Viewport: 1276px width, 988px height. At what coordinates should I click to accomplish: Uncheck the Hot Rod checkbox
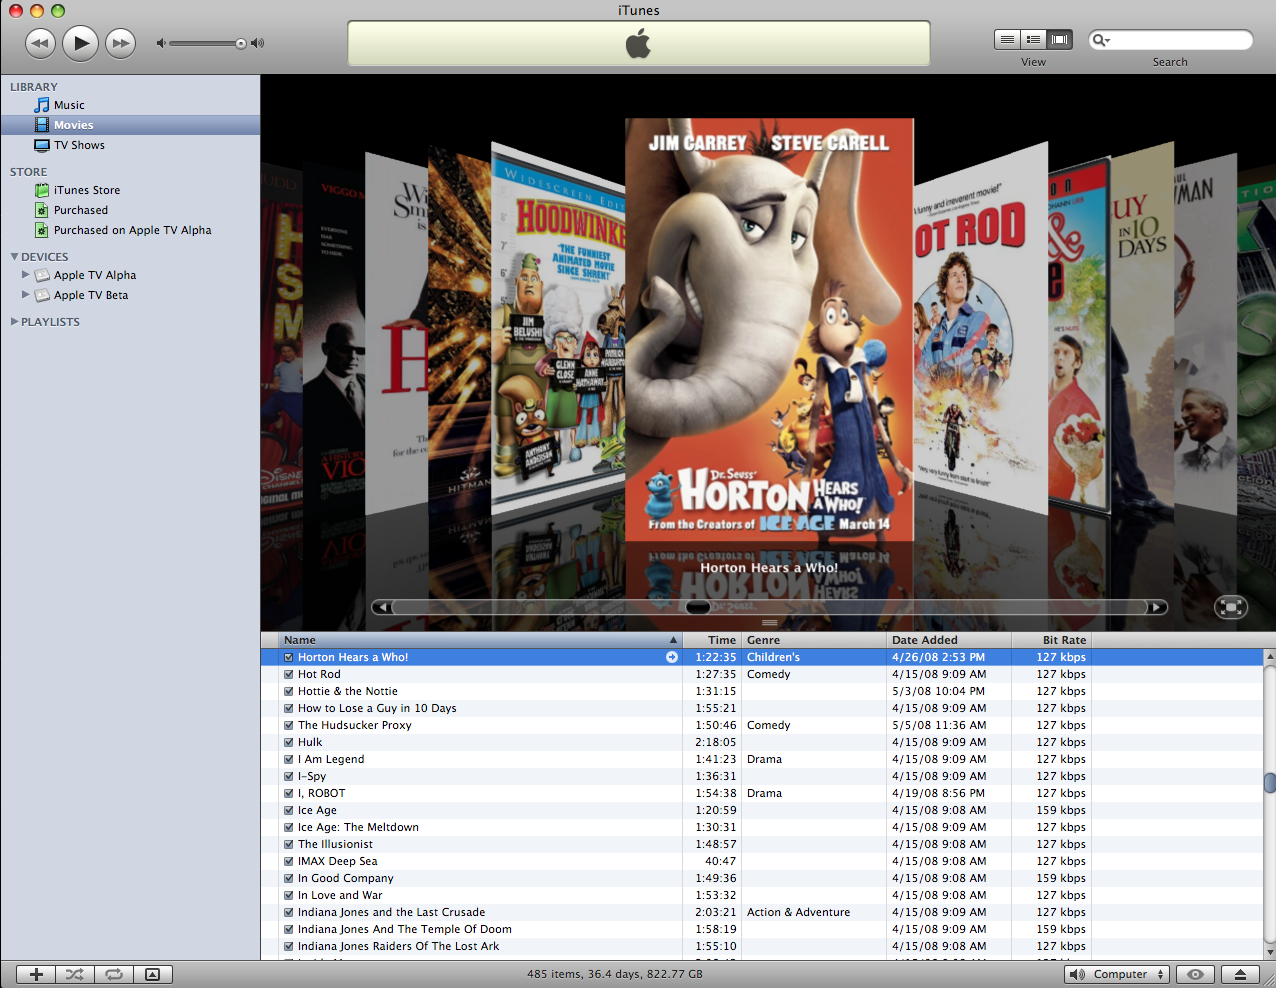pyautogui.click(x=288, y=674)
